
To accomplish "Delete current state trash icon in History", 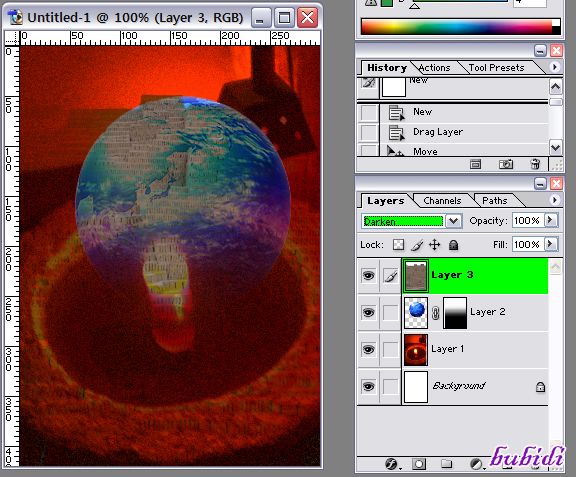I will coord(536,164).
